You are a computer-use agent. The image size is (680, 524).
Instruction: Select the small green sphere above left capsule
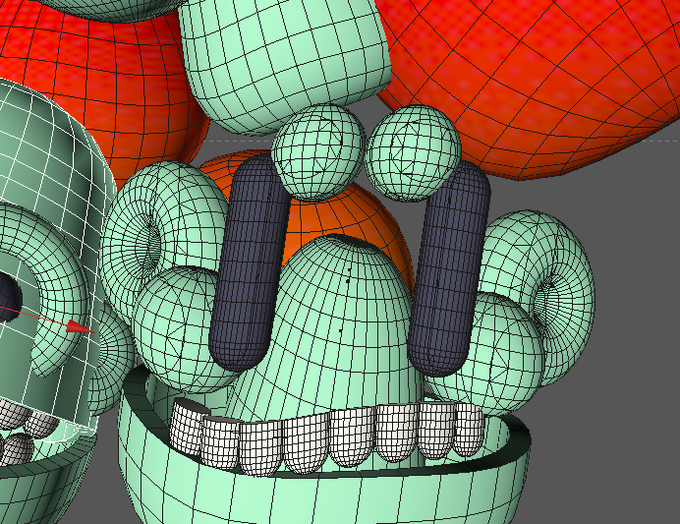pos(318,152)
